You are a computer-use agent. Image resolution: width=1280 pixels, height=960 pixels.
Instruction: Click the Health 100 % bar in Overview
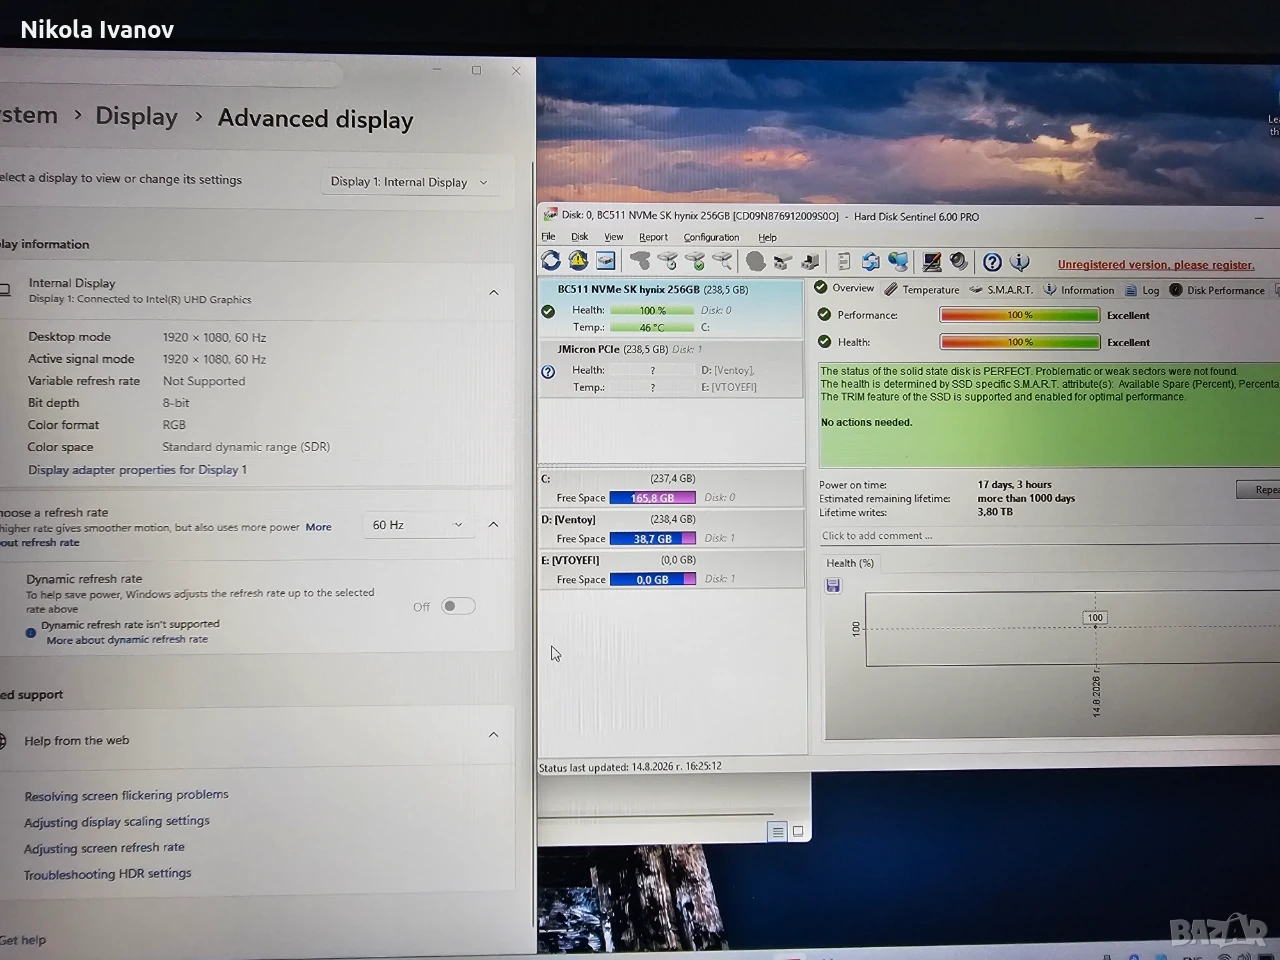pyautogui.click(x=1019, y=342)
